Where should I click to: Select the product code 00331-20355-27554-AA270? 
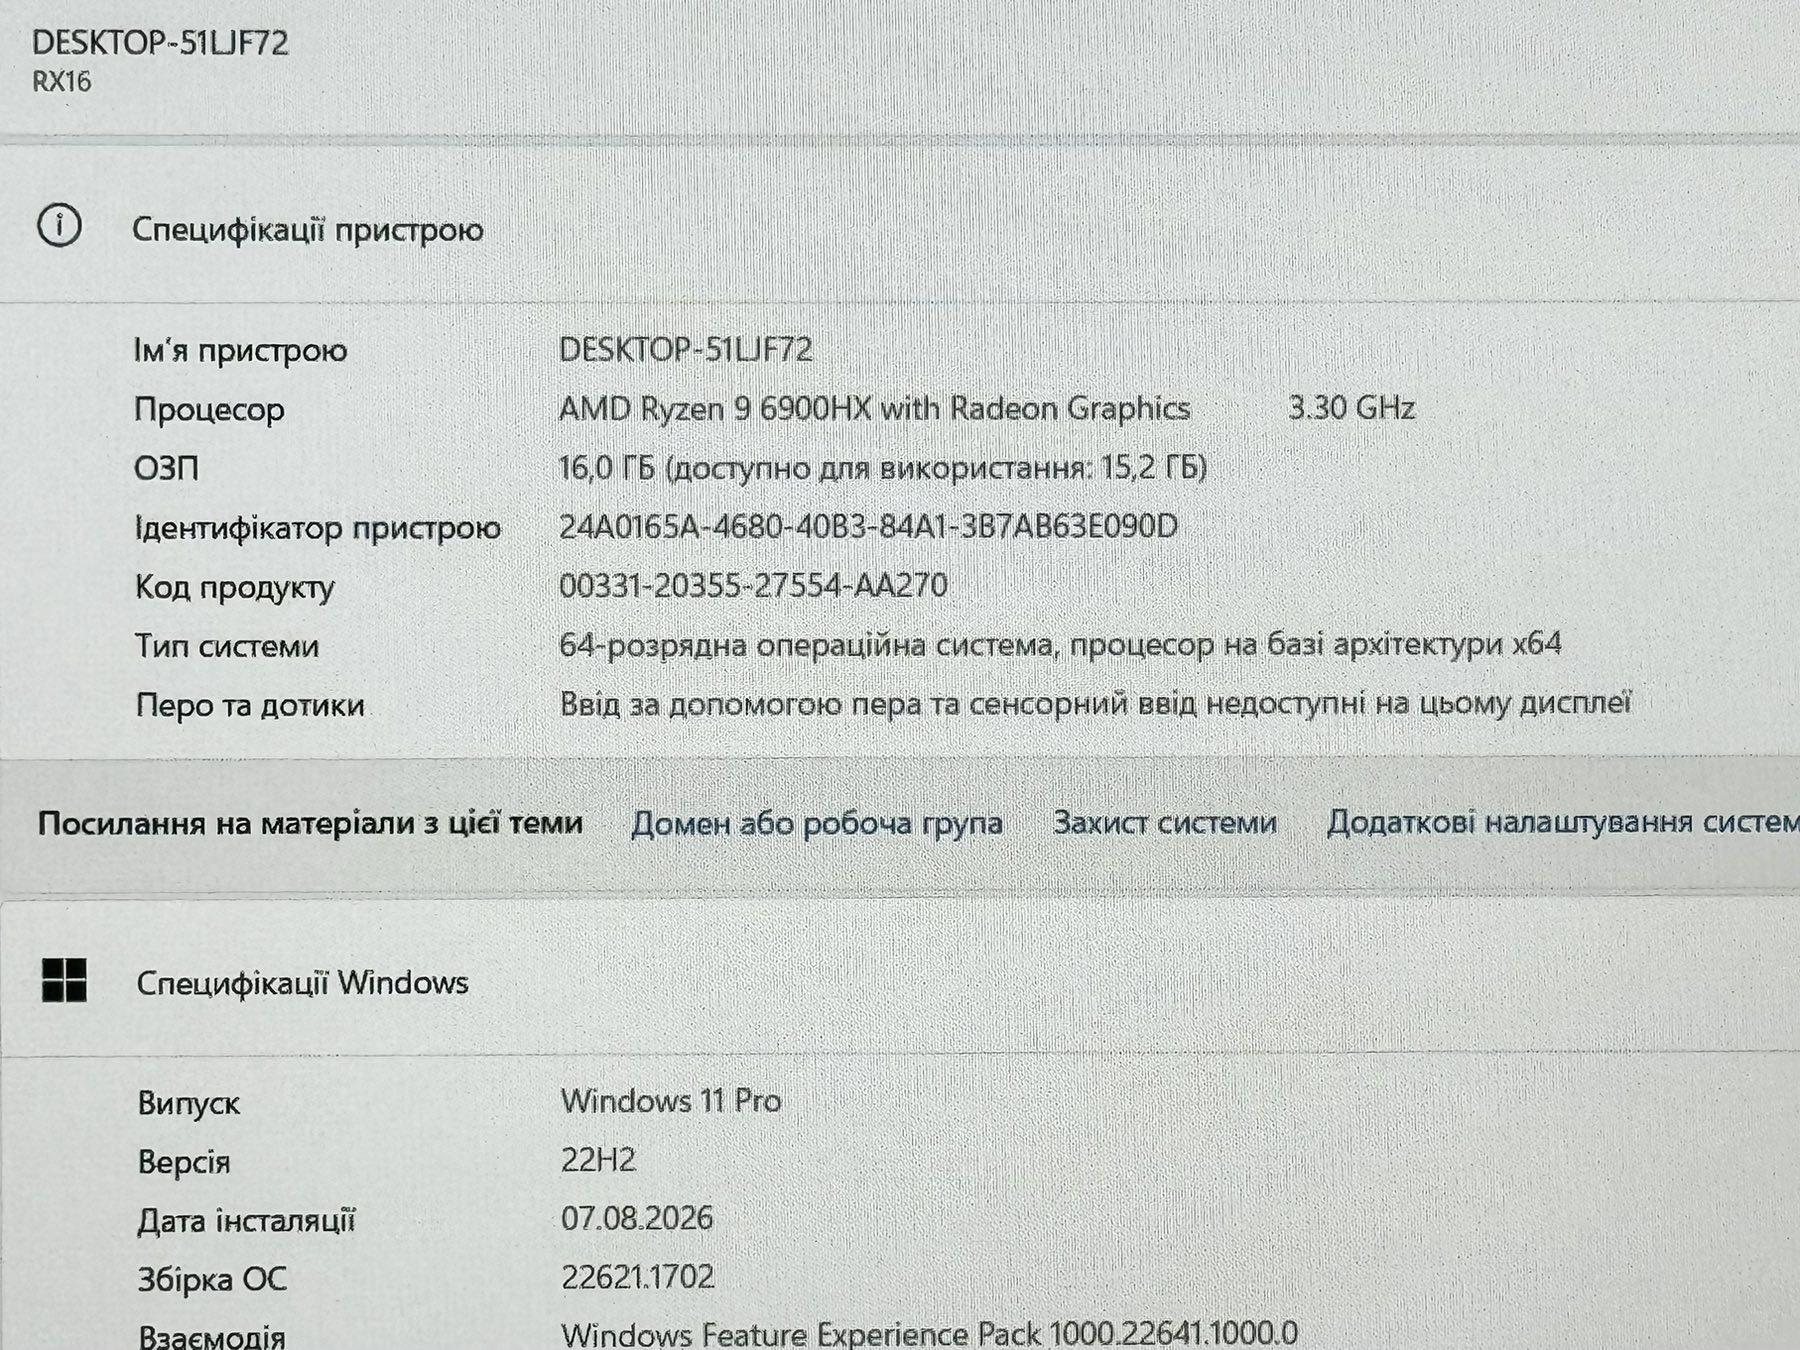pyautogui.click(x=753, y=585)
